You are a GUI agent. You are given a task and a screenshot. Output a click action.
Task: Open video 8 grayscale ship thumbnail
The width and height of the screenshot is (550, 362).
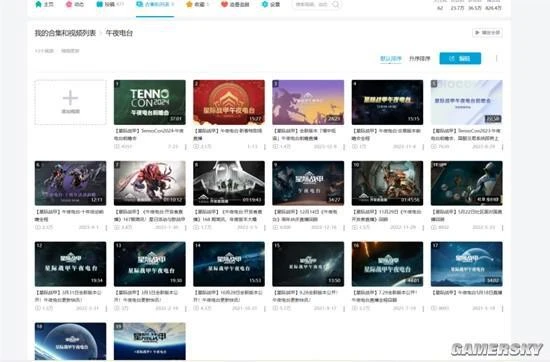(x=229, y=183)
